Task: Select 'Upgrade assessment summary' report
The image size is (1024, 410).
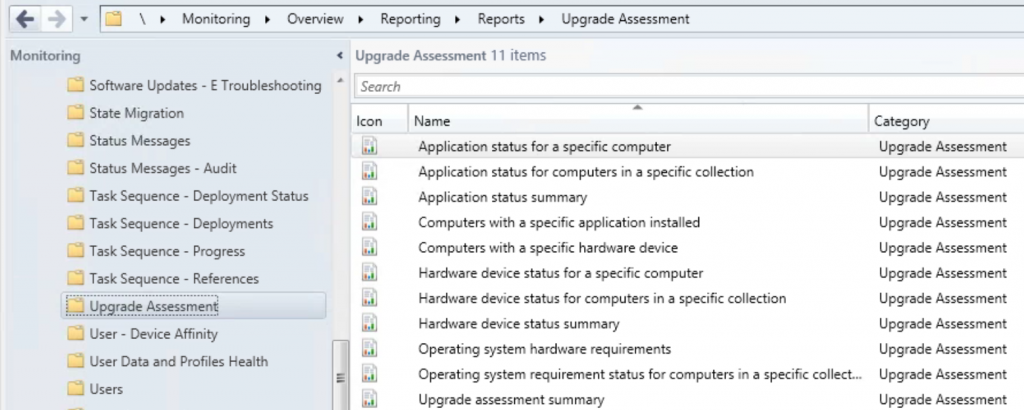Action: click(x=511, y=399)
